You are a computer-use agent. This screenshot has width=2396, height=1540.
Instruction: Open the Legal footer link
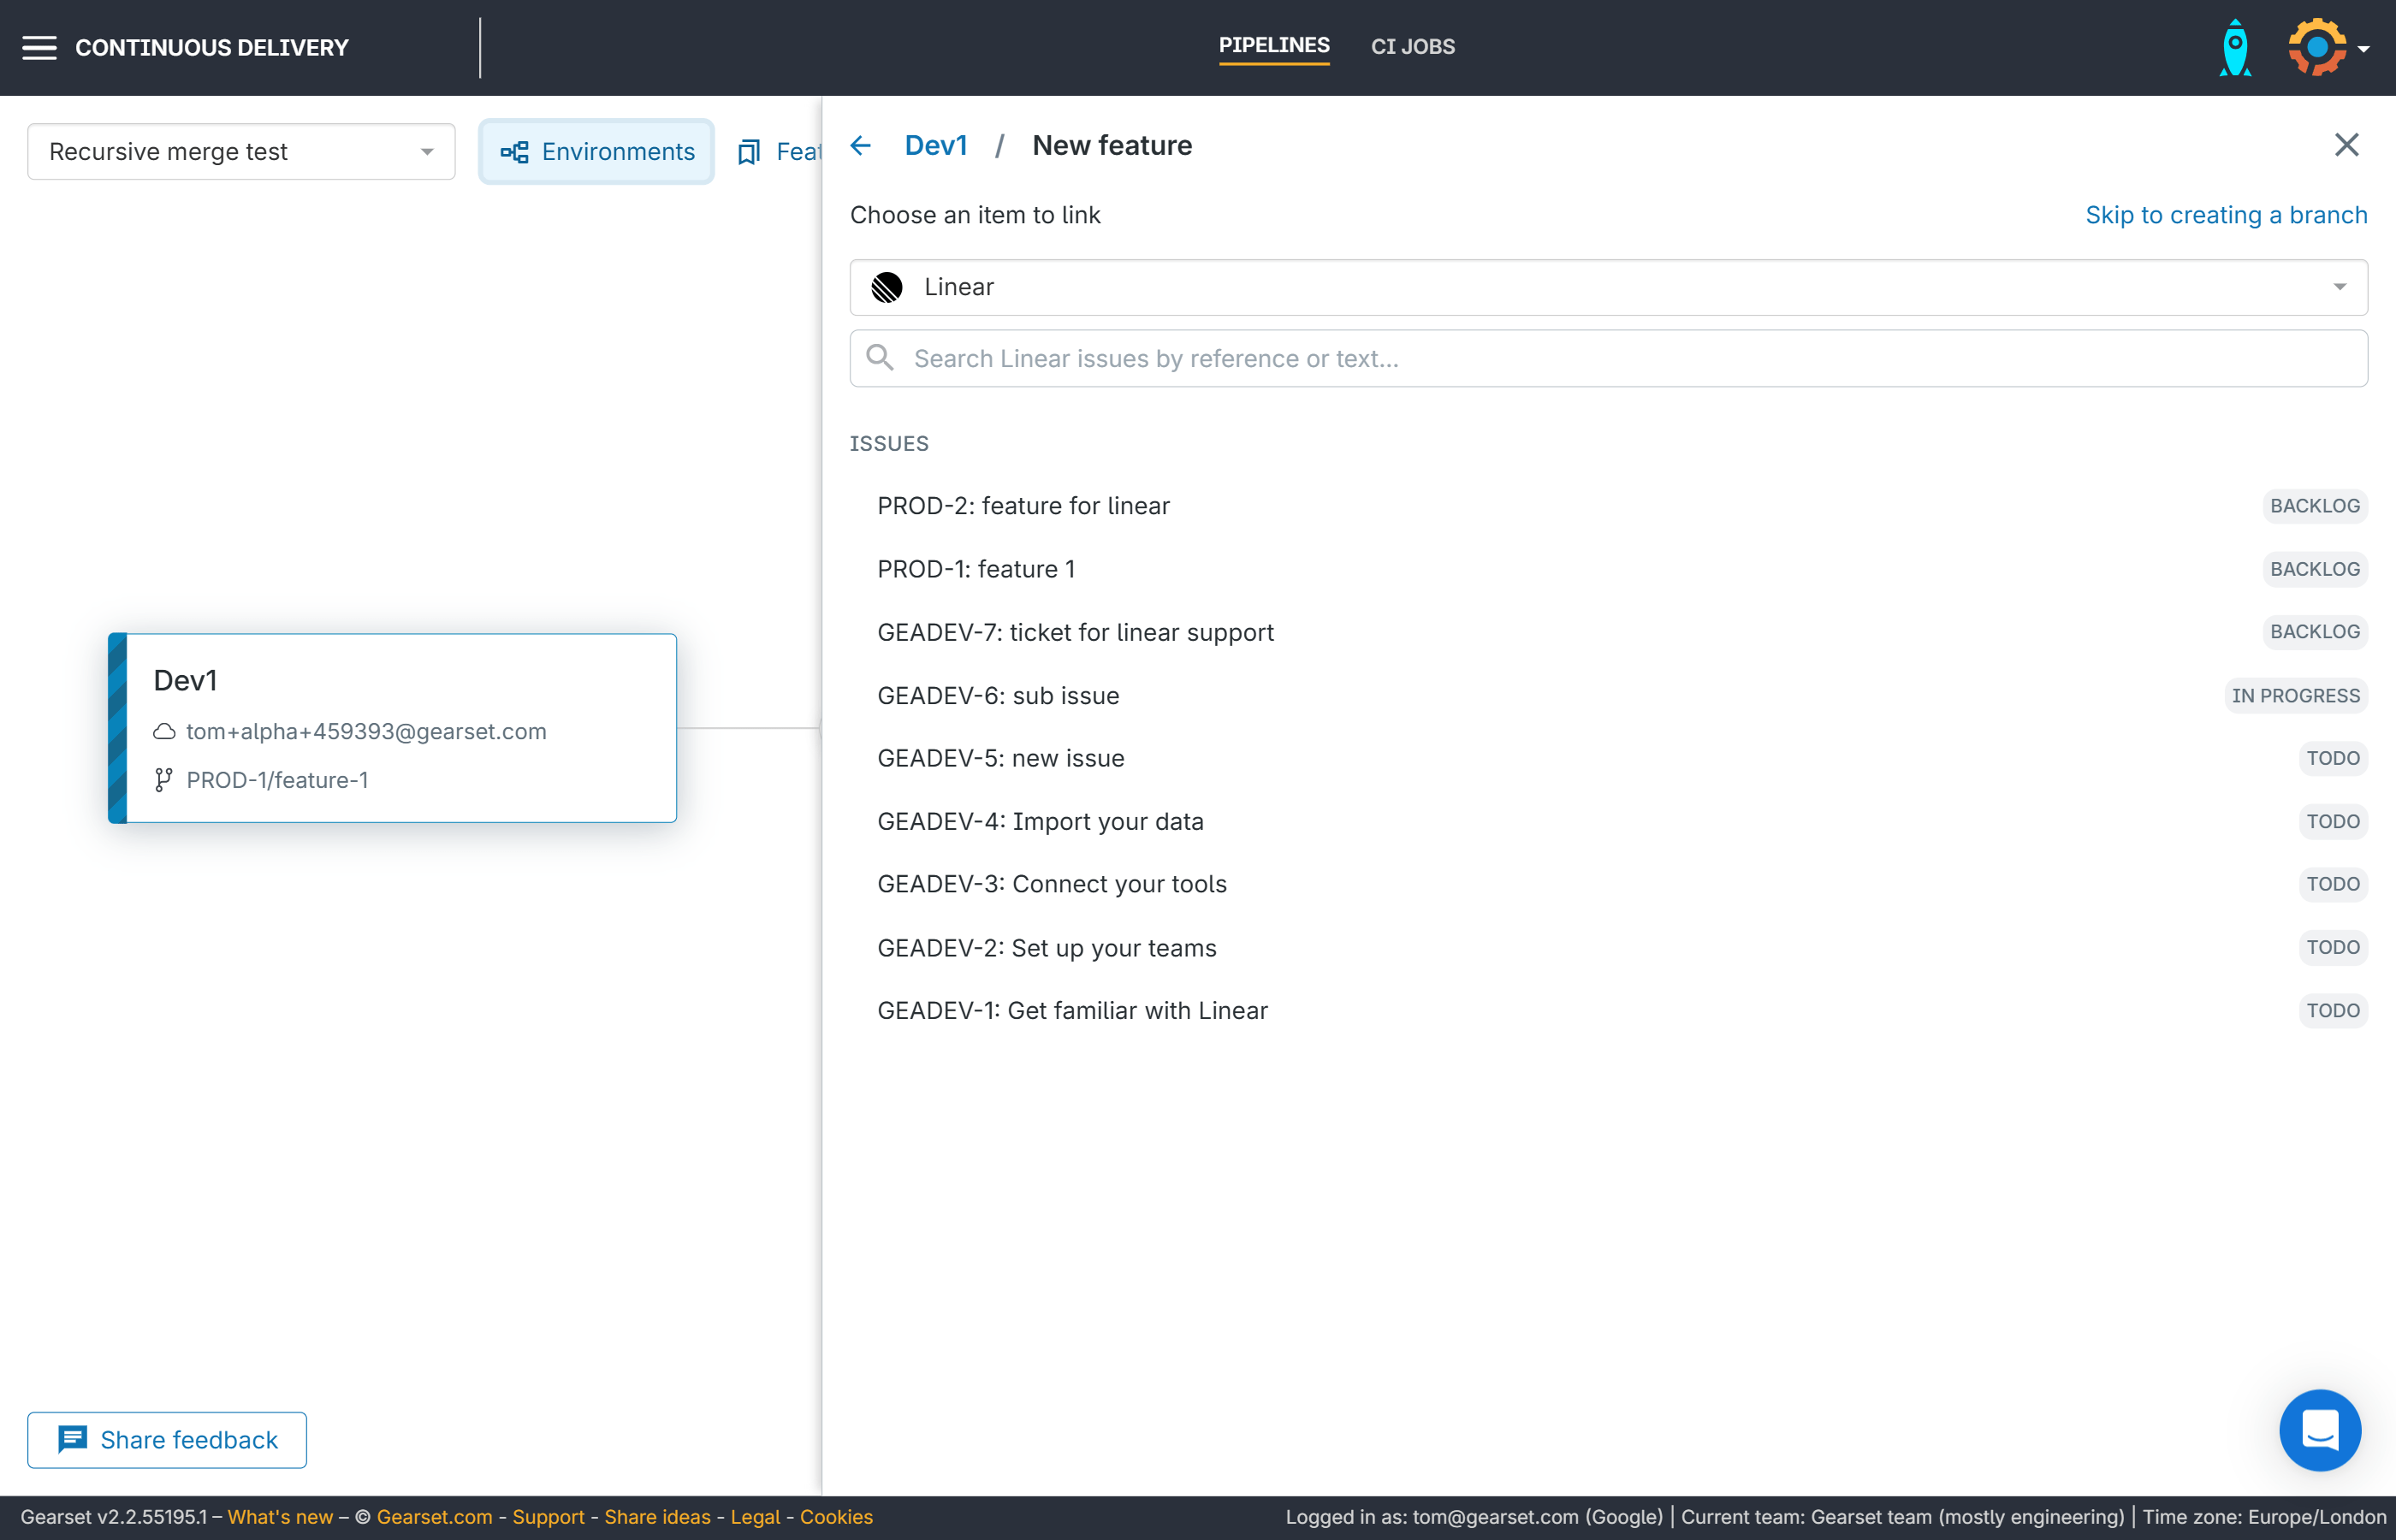click(755, 1516)
